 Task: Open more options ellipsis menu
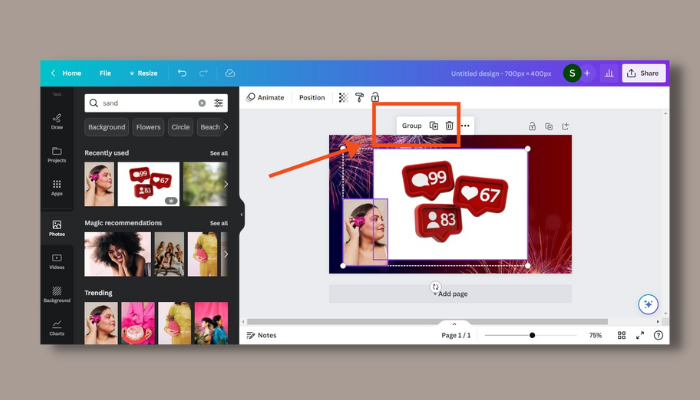(465, 126)
